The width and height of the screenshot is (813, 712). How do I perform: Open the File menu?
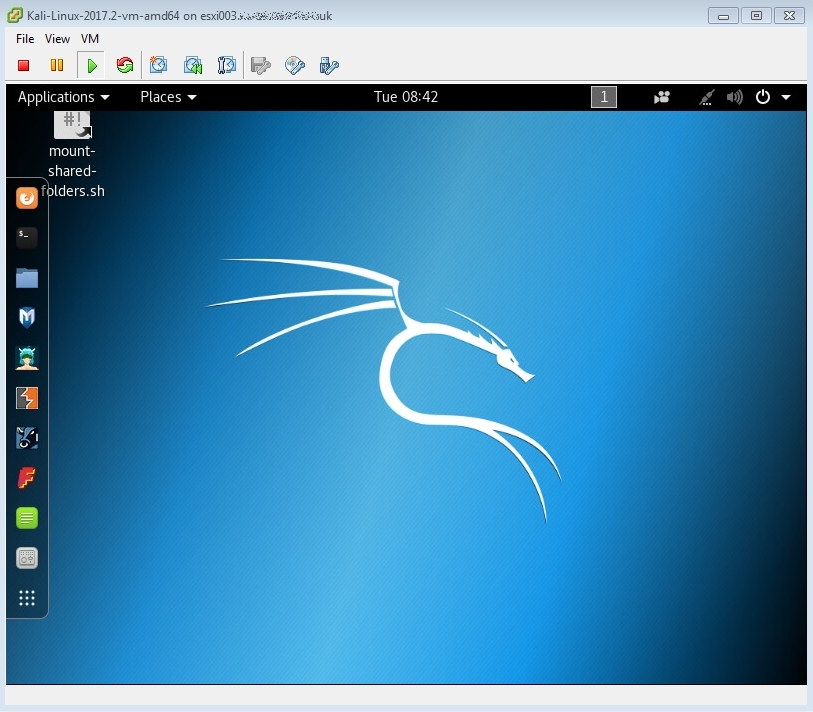(x=25, y=39)
